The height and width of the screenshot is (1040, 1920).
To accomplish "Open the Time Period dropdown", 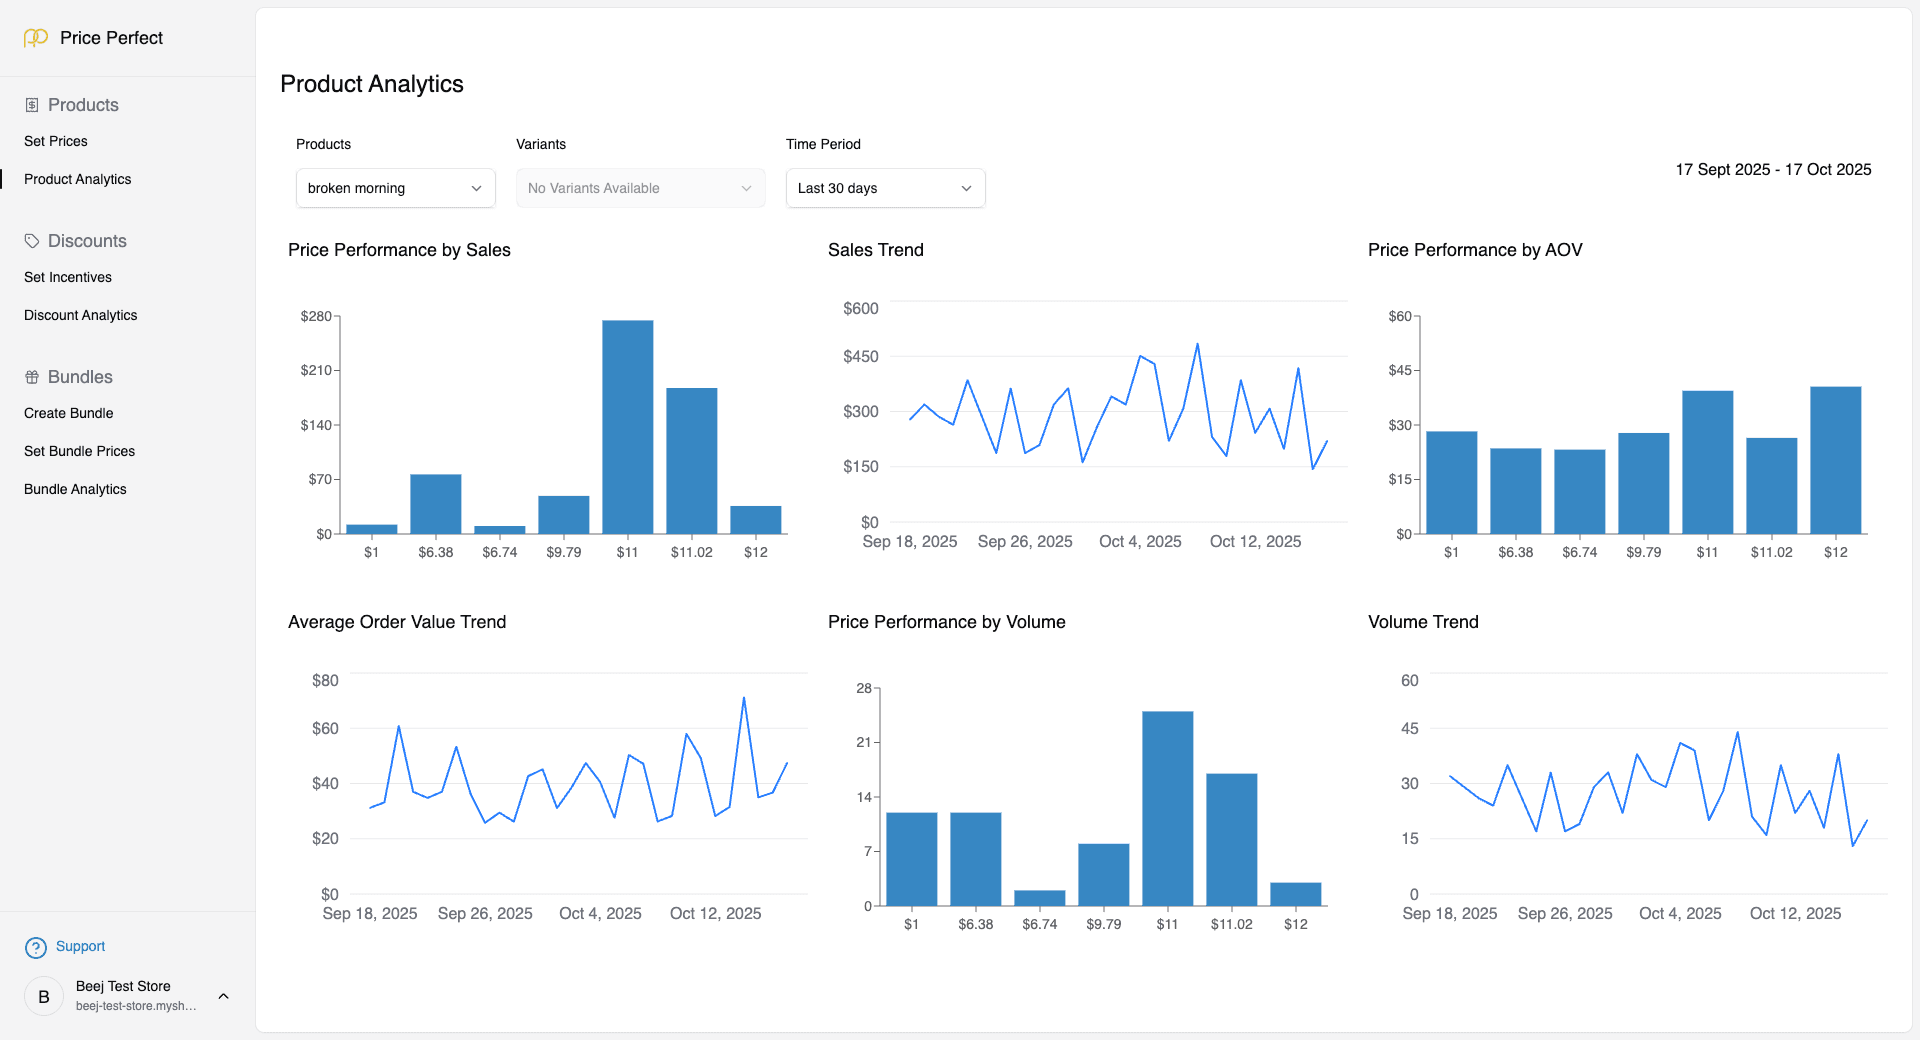I will pyautogui.click(x=884, y=188).
